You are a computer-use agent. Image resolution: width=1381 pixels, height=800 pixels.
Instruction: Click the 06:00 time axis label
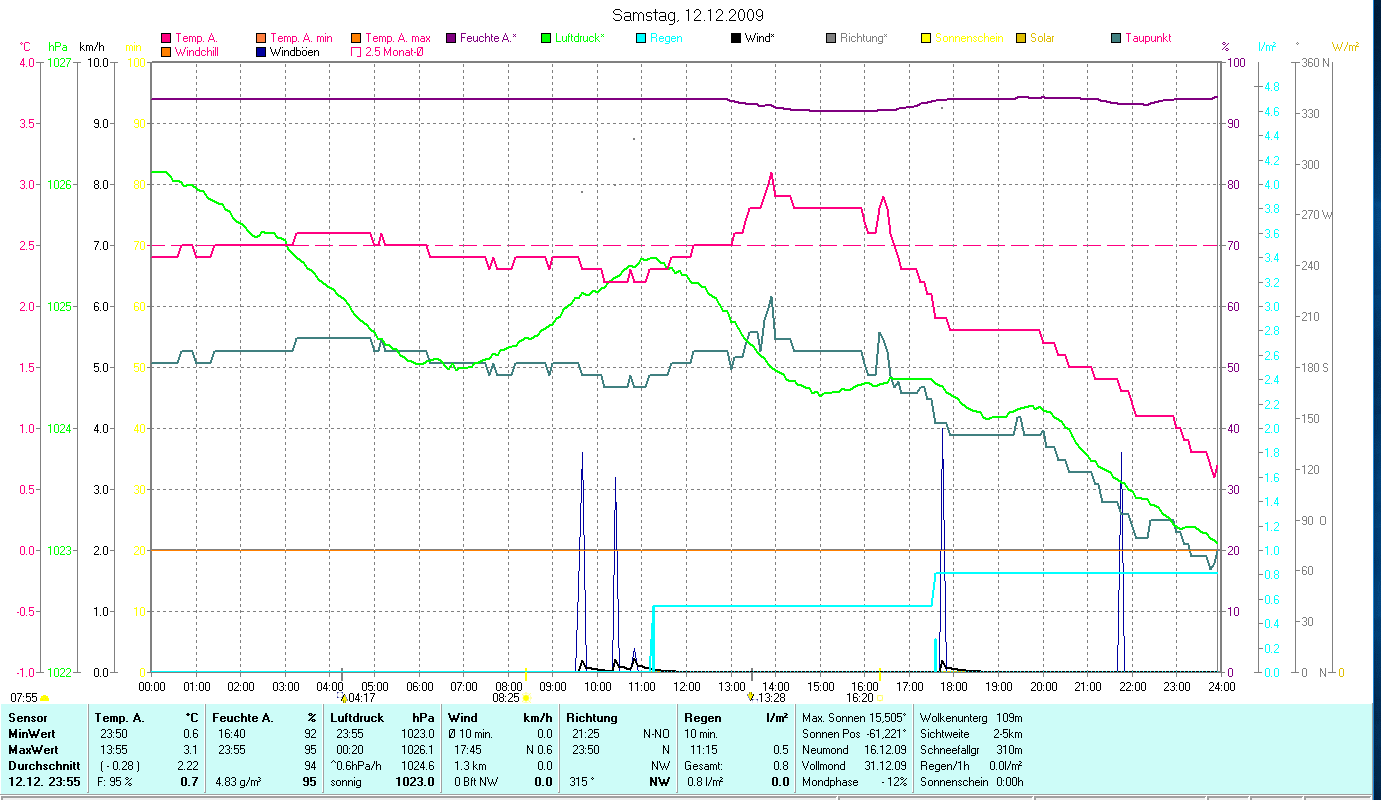coord(419,686)
